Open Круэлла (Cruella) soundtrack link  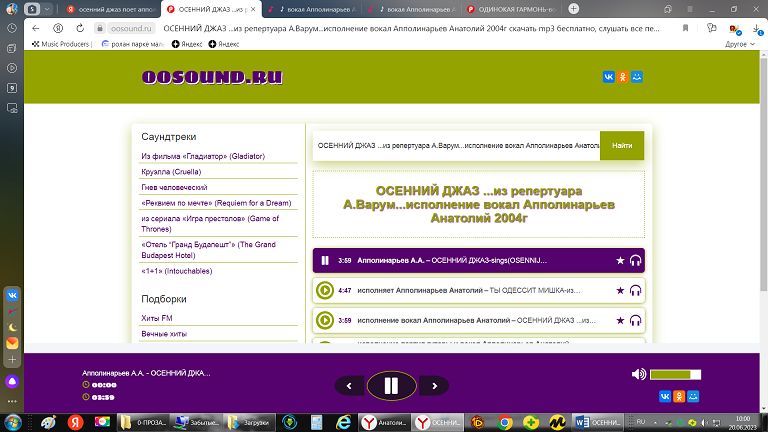171,172
